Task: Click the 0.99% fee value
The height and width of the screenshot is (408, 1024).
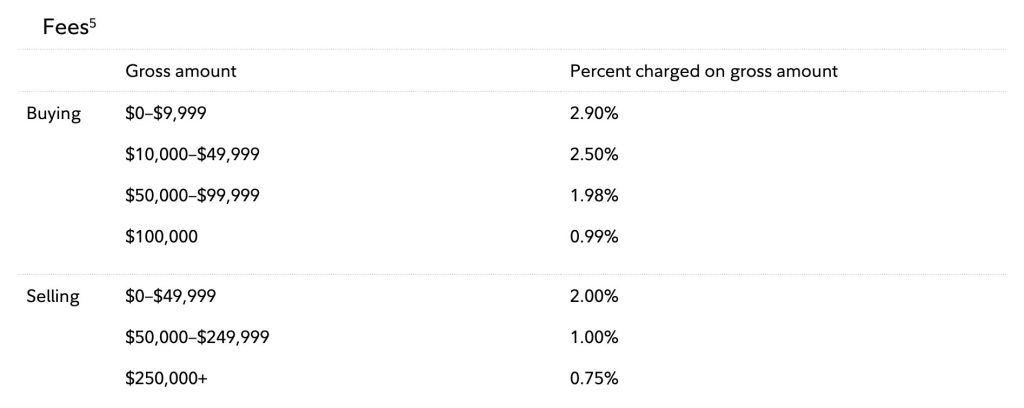Action: [x=594, y=237]
